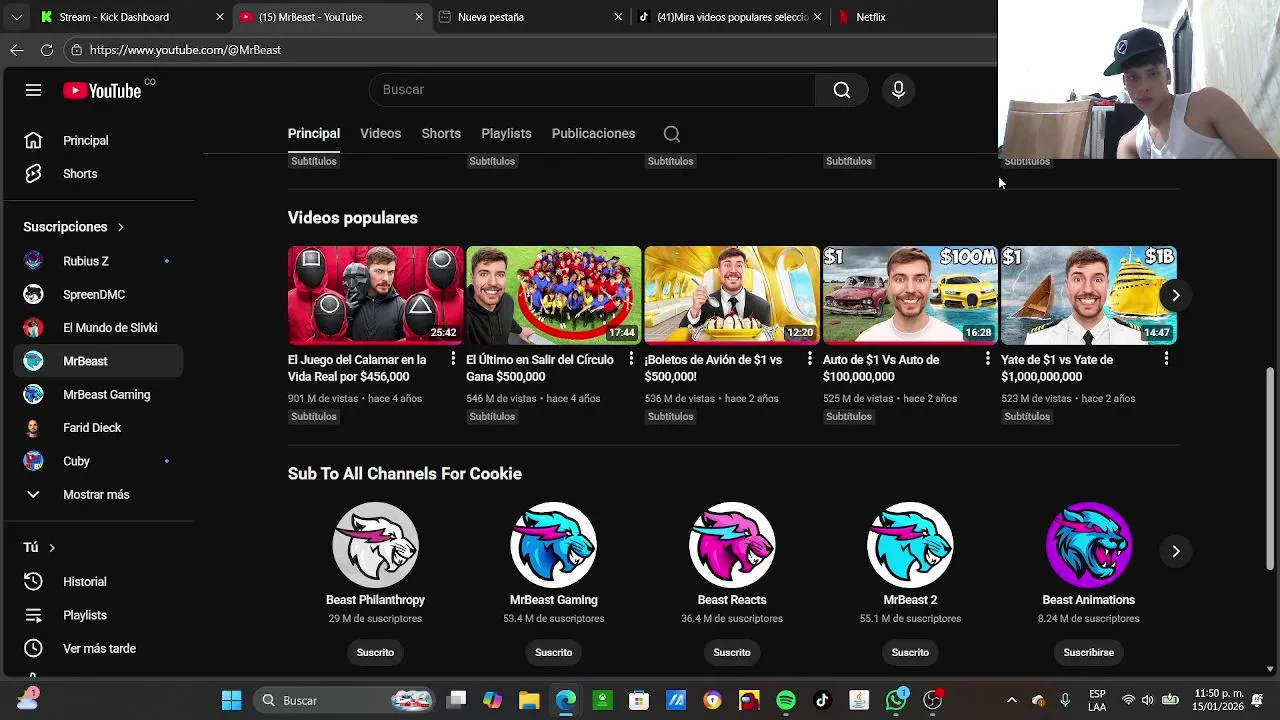
Task: Click the Buscar search field
Action: 592,90
